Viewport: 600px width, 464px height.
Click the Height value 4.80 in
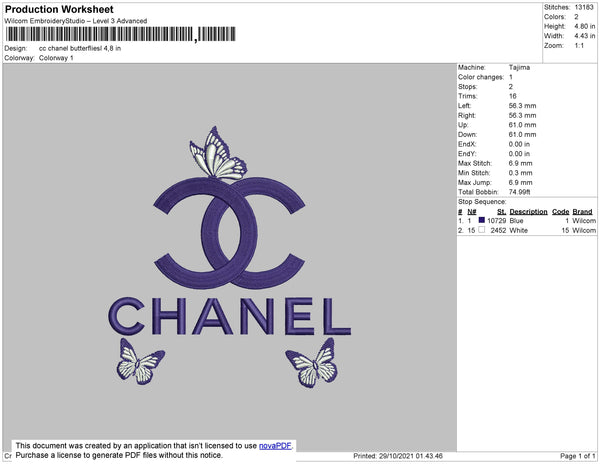pyautogui.click(x=585, y=26)
